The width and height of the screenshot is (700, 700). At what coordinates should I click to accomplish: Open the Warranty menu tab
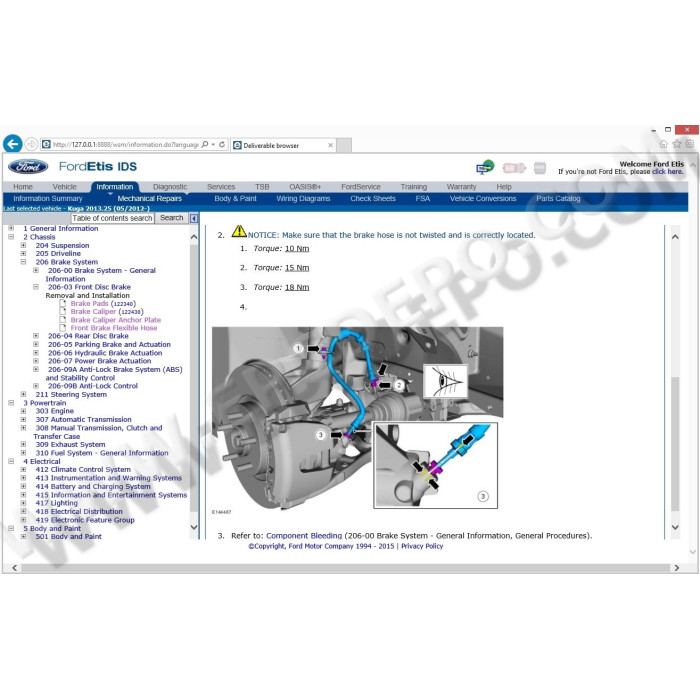pos(461,187)
